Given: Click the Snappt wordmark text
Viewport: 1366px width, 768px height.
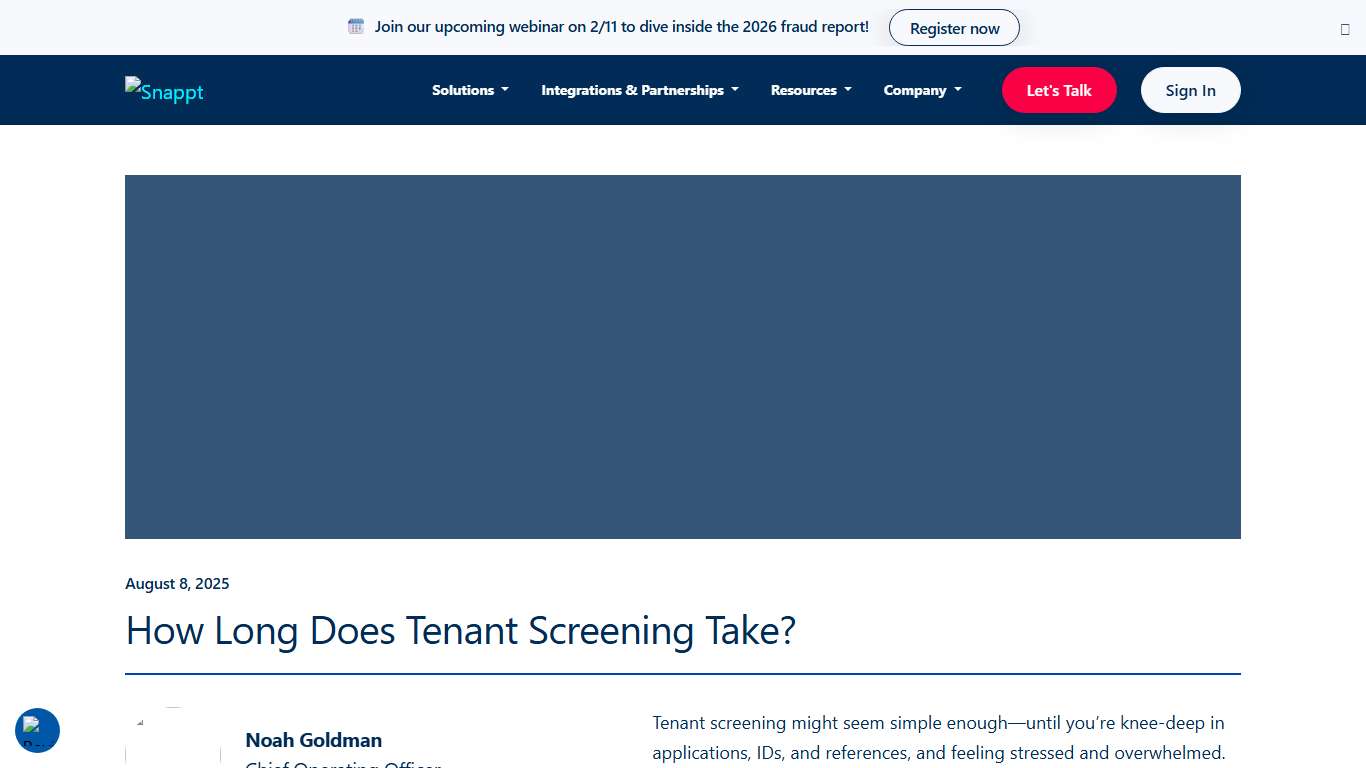Looking at the screenshot, I should point(171,92).
